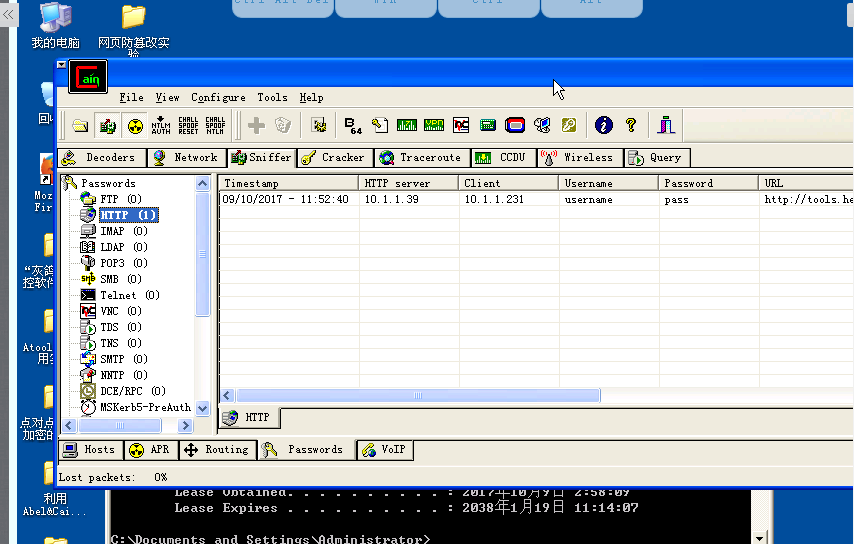This screenshot has width=854, height=544.
Task: Open the Configure menu
Action: tap(218, 97)
